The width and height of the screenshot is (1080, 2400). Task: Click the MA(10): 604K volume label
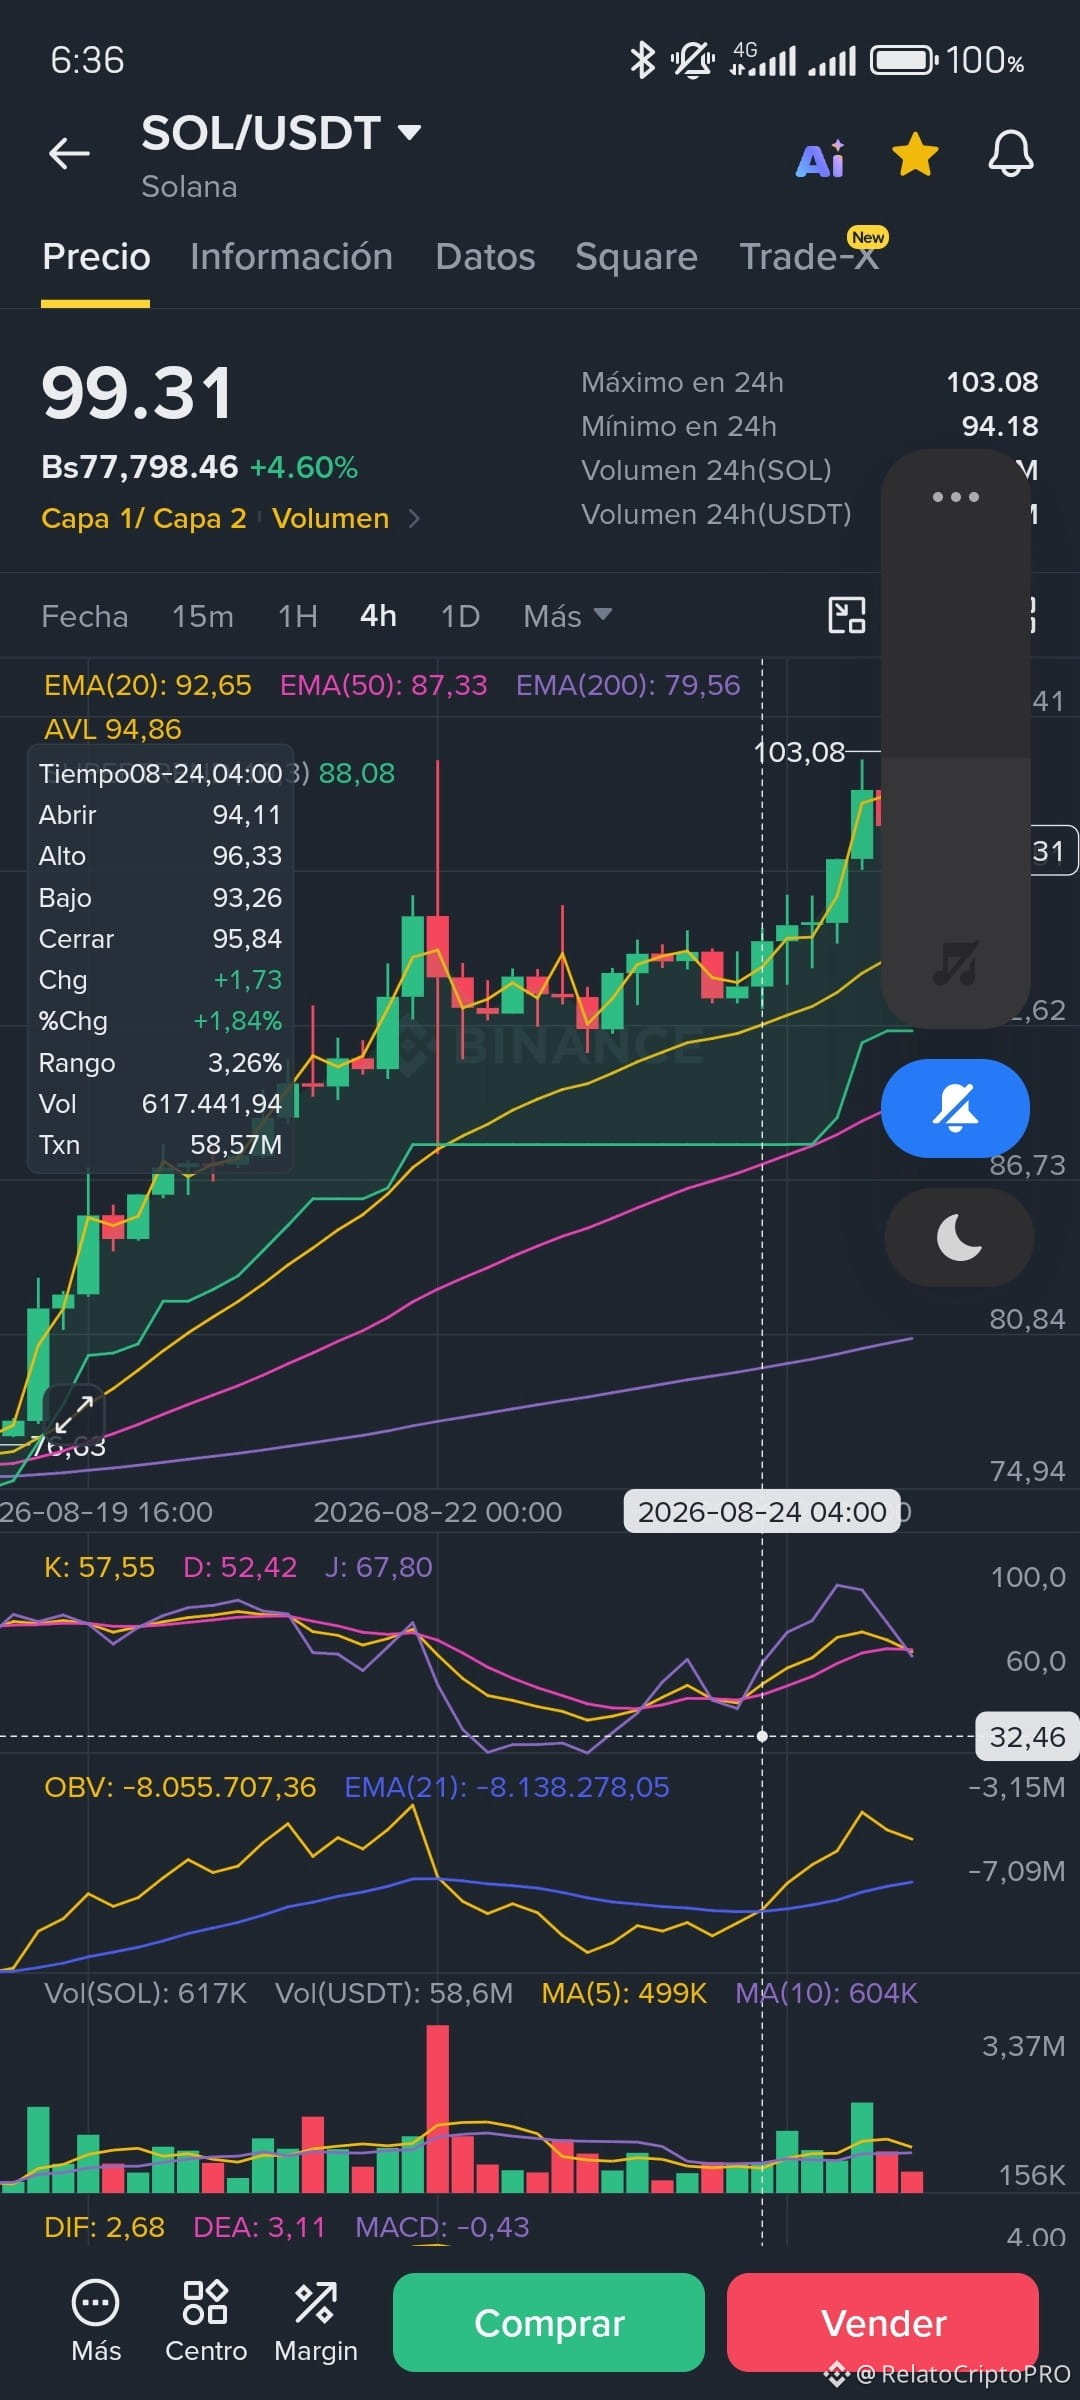pyautogui.click(x=826, y=1993)
